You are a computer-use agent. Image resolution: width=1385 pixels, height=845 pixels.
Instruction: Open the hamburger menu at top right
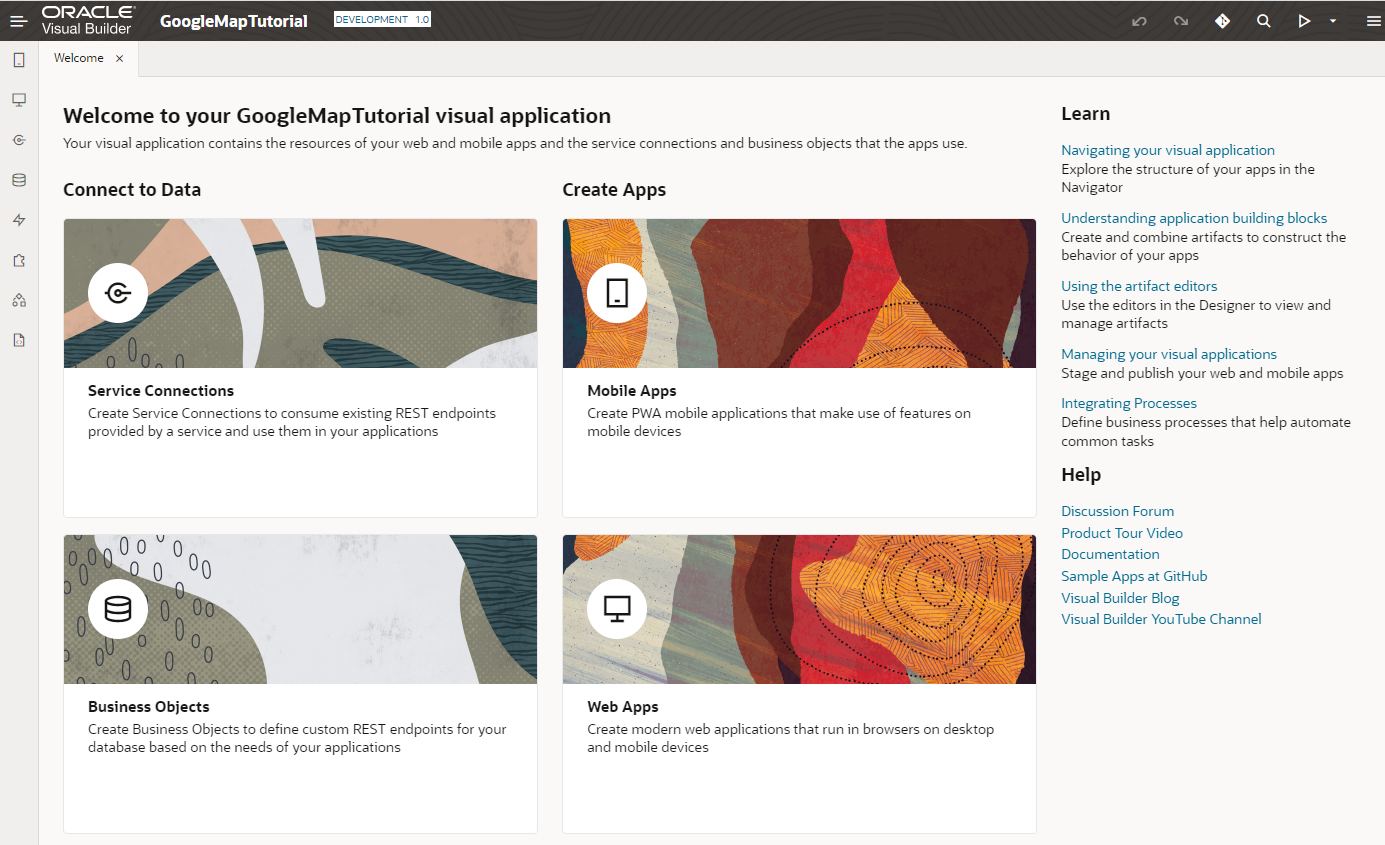pos(1372,21)
